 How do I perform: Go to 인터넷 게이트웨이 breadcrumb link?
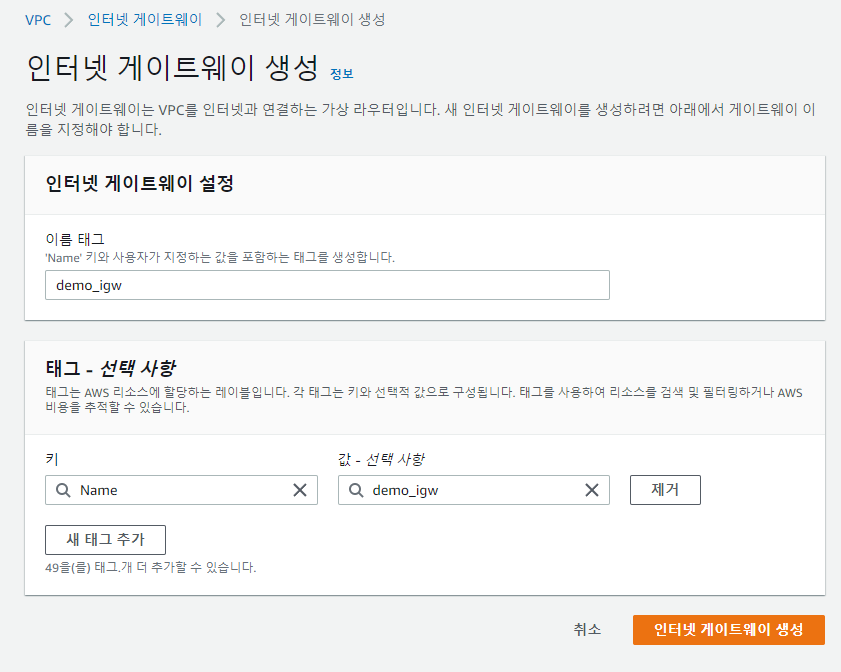(145, 20)
